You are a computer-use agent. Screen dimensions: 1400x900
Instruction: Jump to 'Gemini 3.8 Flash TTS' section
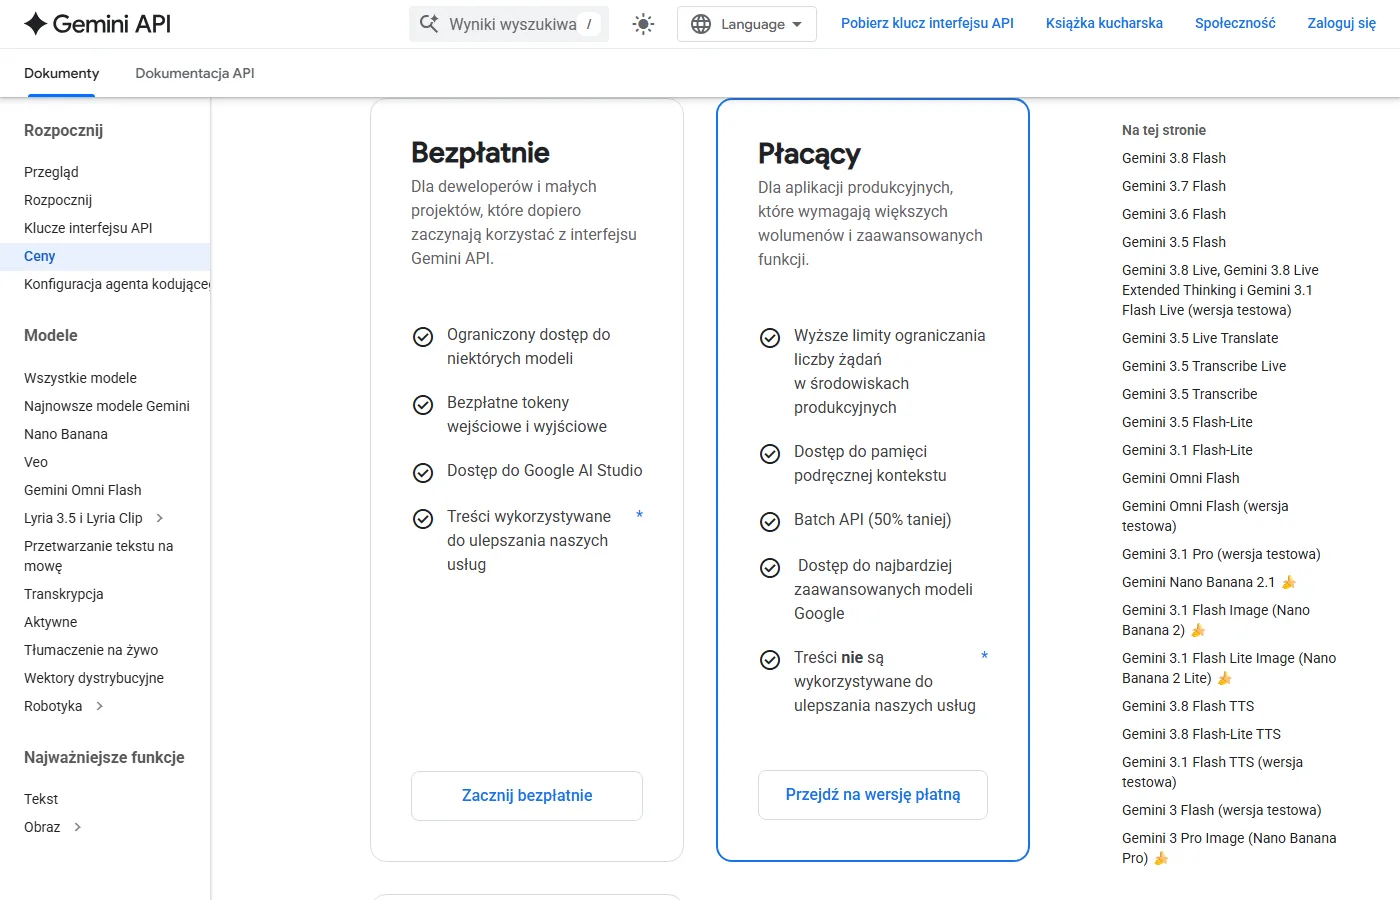[1188, 706]
